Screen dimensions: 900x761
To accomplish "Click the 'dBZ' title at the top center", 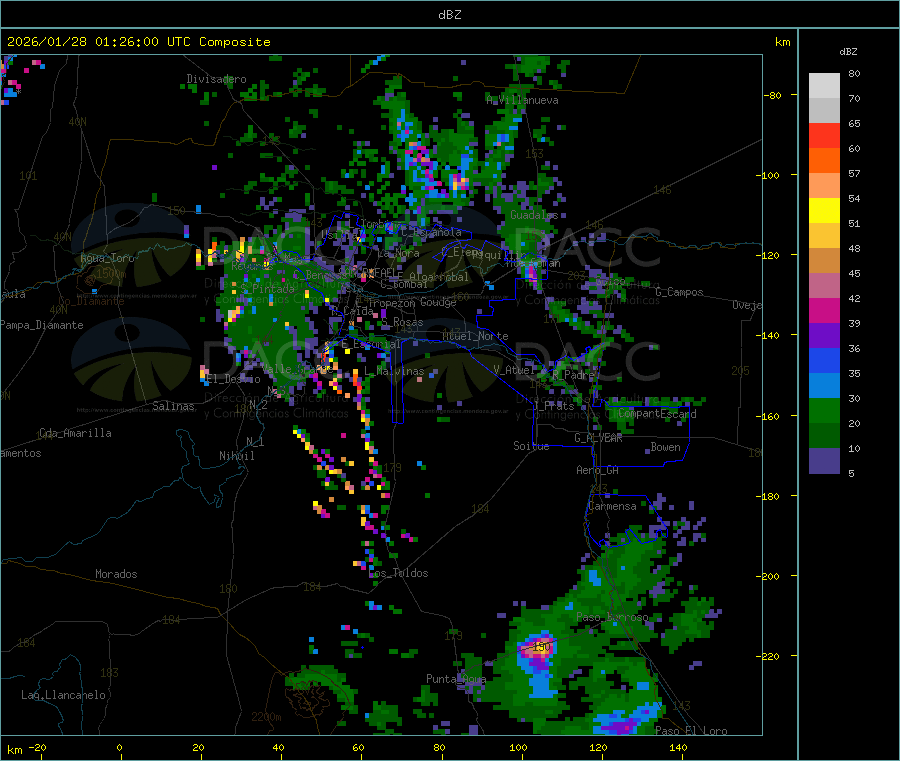I will click(449, 15).
